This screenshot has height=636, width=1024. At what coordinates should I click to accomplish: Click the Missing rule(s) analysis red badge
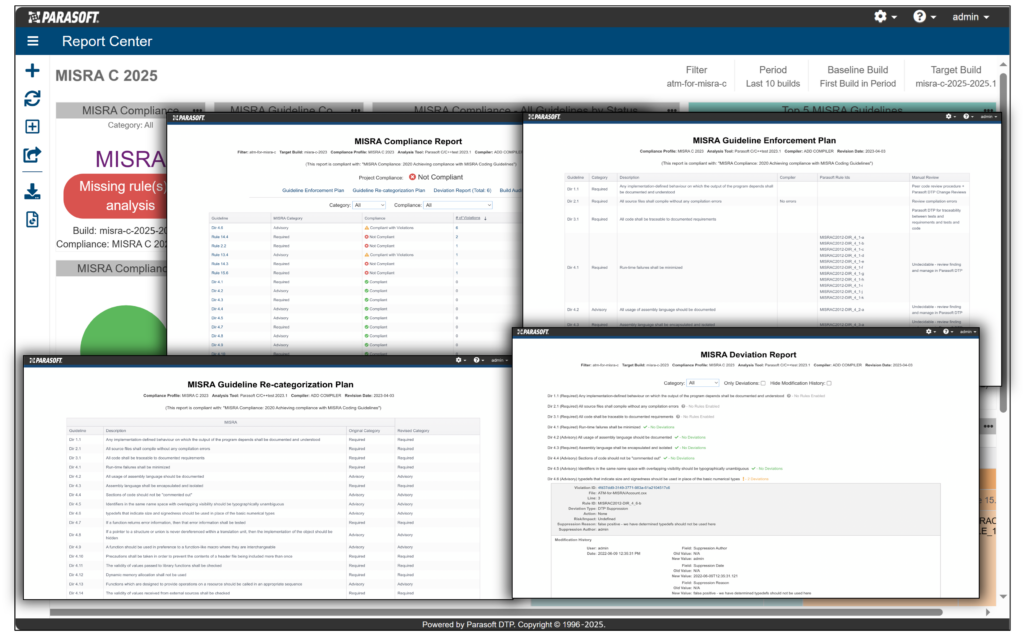coord(116,196)
